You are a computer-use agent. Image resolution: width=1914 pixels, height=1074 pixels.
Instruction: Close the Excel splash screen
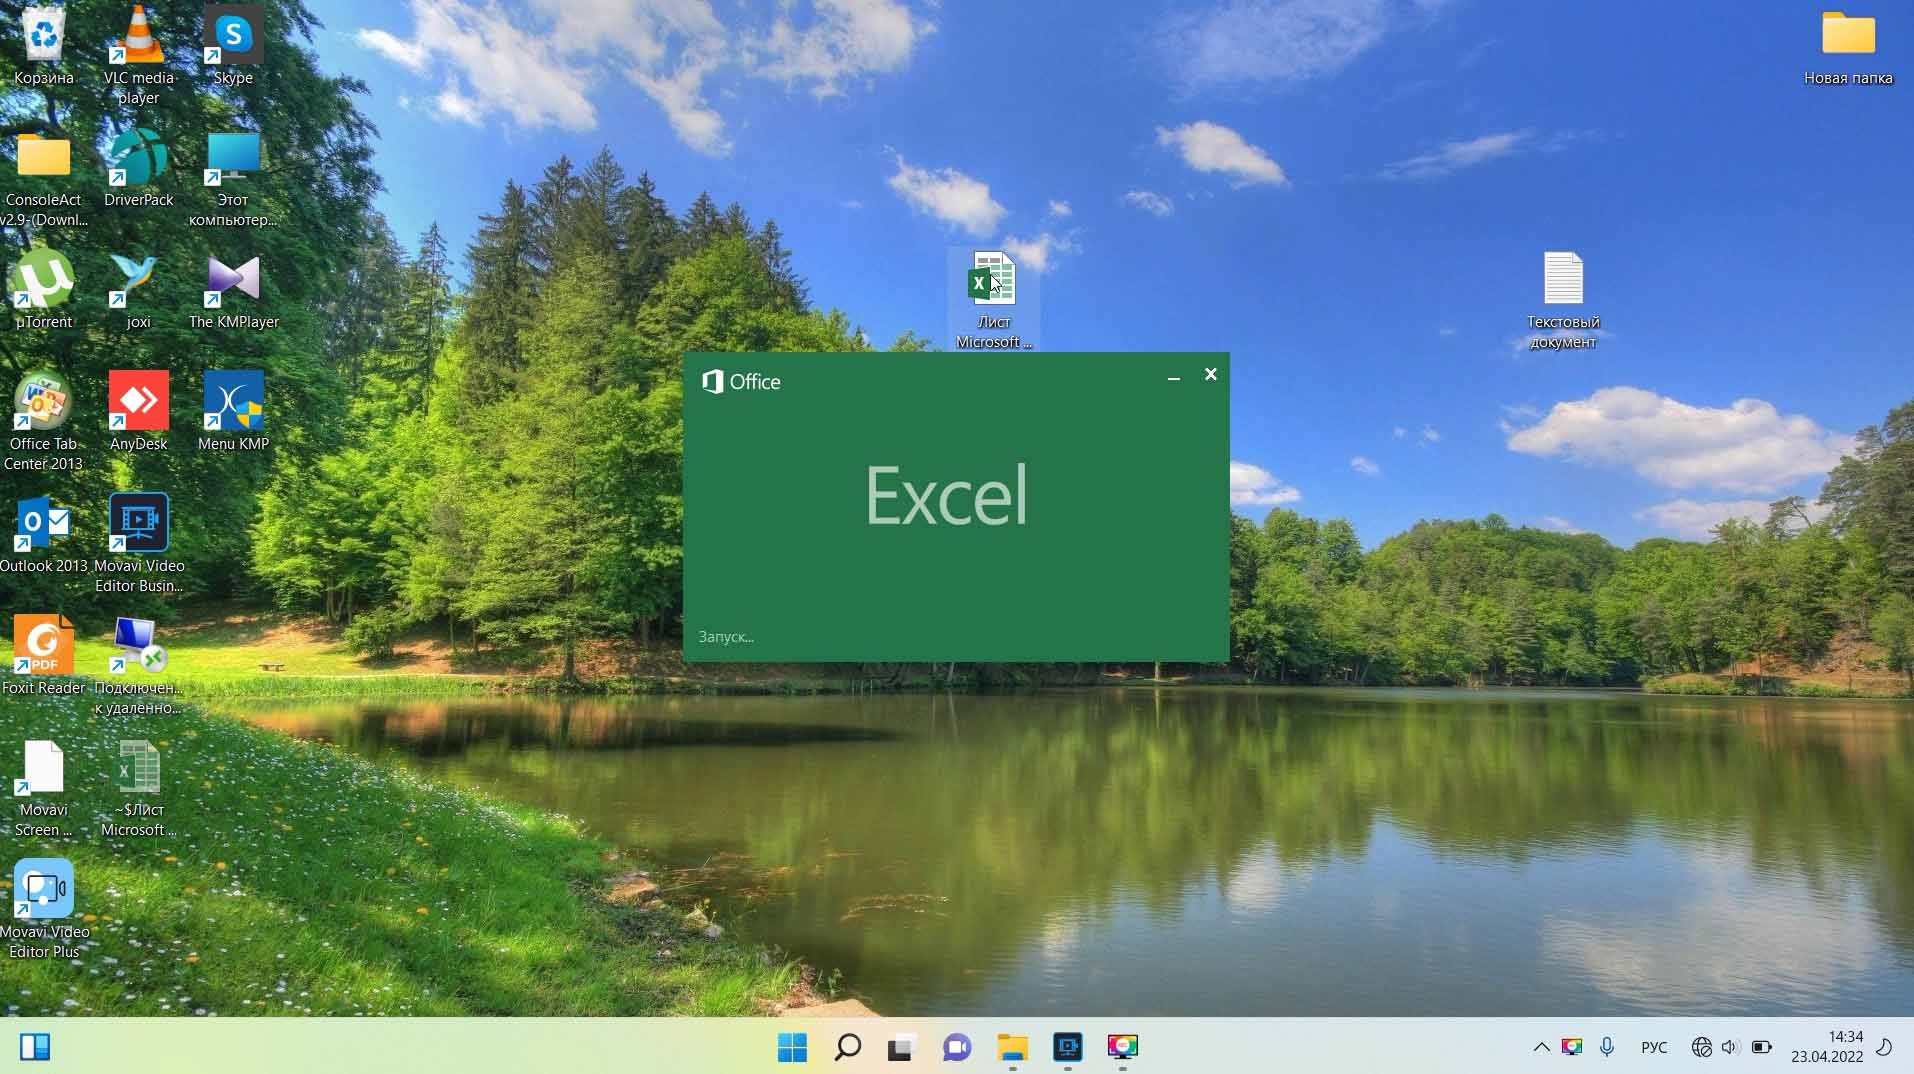[x=1211, y=375]
